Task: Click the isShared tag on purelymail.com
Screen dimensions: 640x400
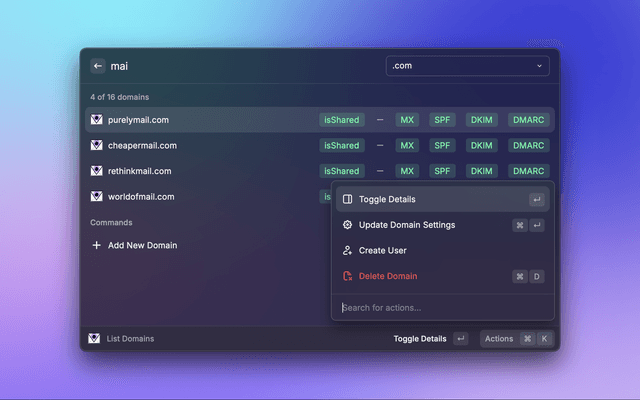Action: (x=340, y=119)
